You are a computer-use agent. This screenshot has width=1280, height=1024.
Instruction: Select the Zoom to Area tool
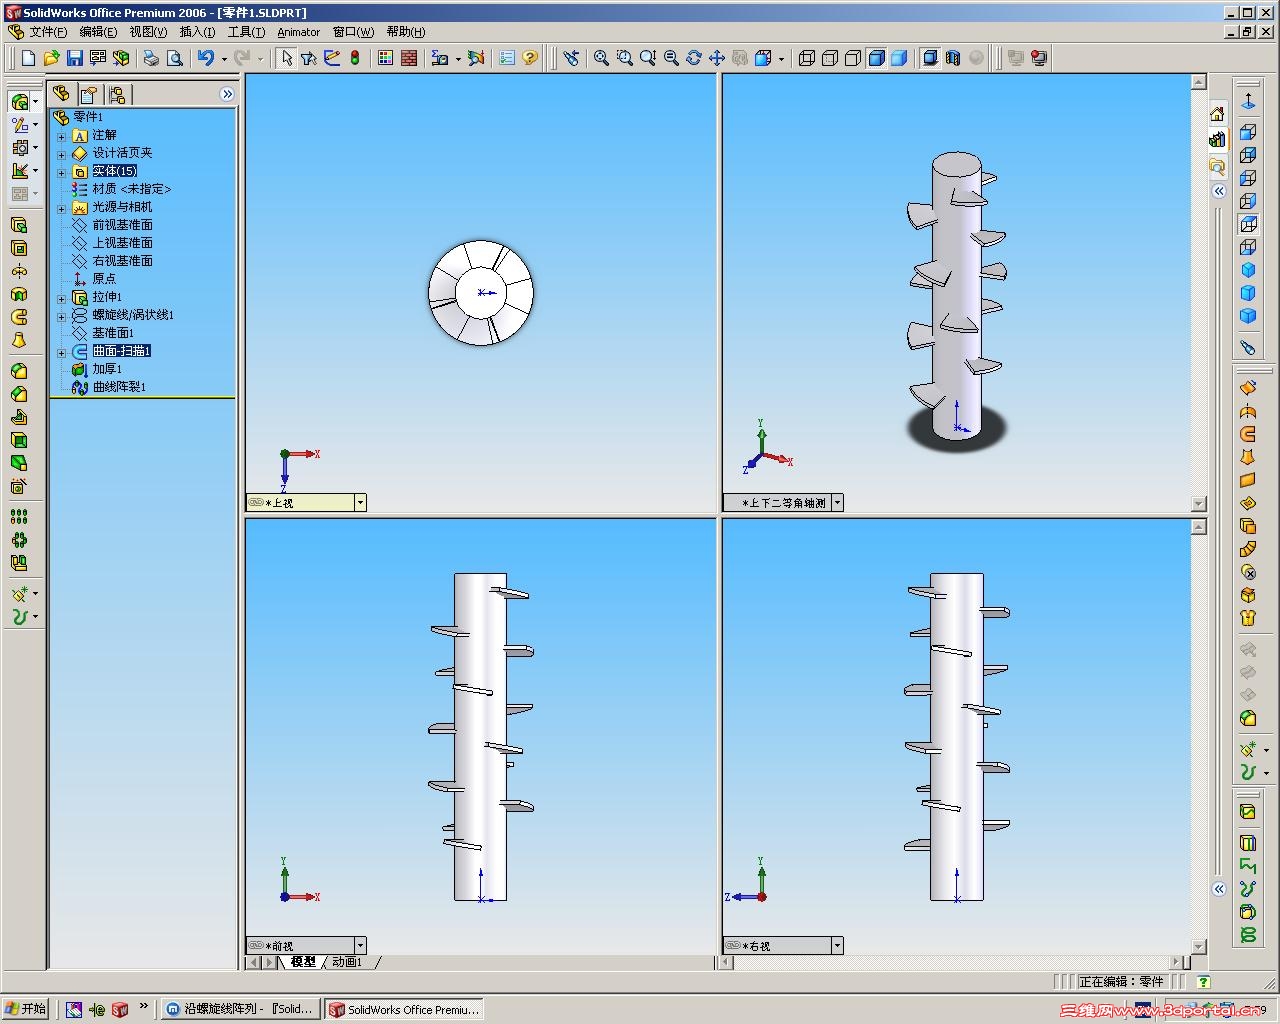(625, 58)
